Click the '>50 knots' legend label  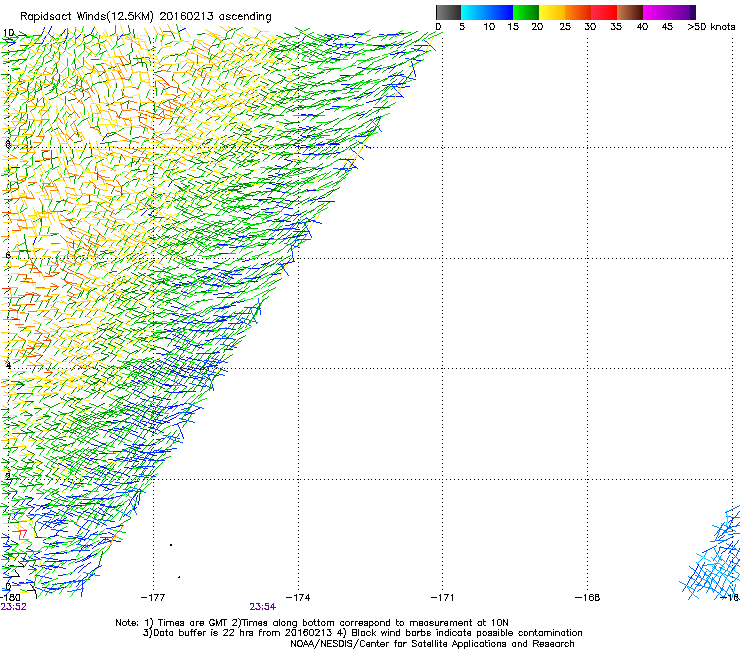pos(711,27)
